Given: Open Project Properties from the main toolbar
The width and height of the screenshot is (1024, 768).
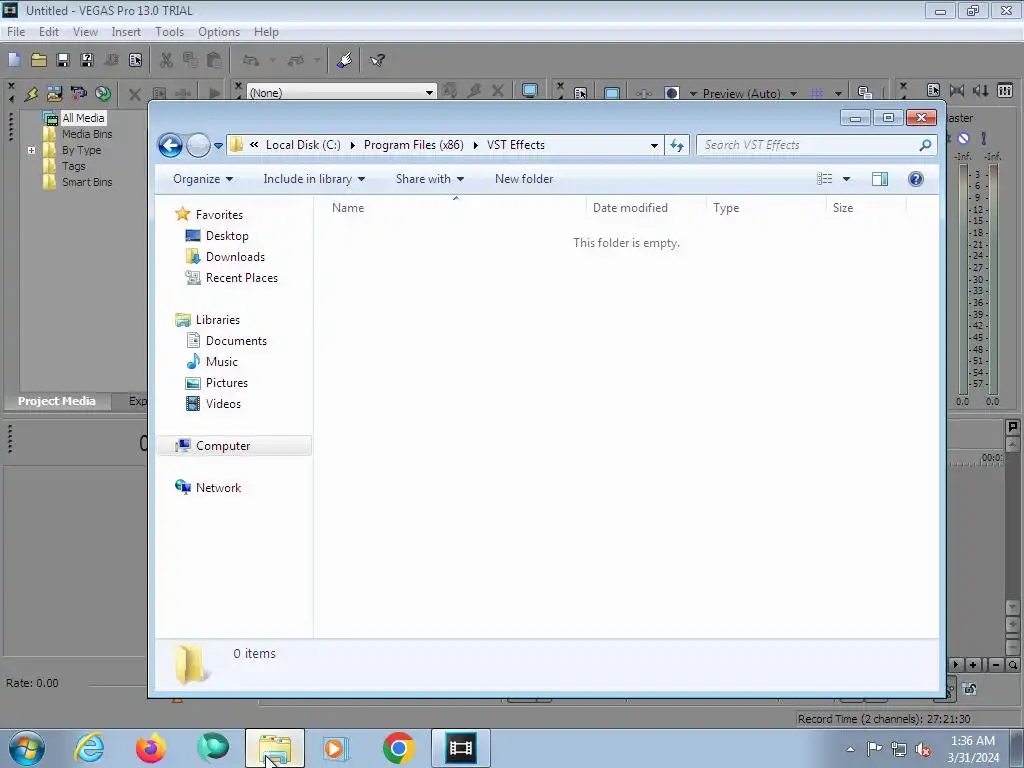Looking at the screenshot, I should click(135, 60).
